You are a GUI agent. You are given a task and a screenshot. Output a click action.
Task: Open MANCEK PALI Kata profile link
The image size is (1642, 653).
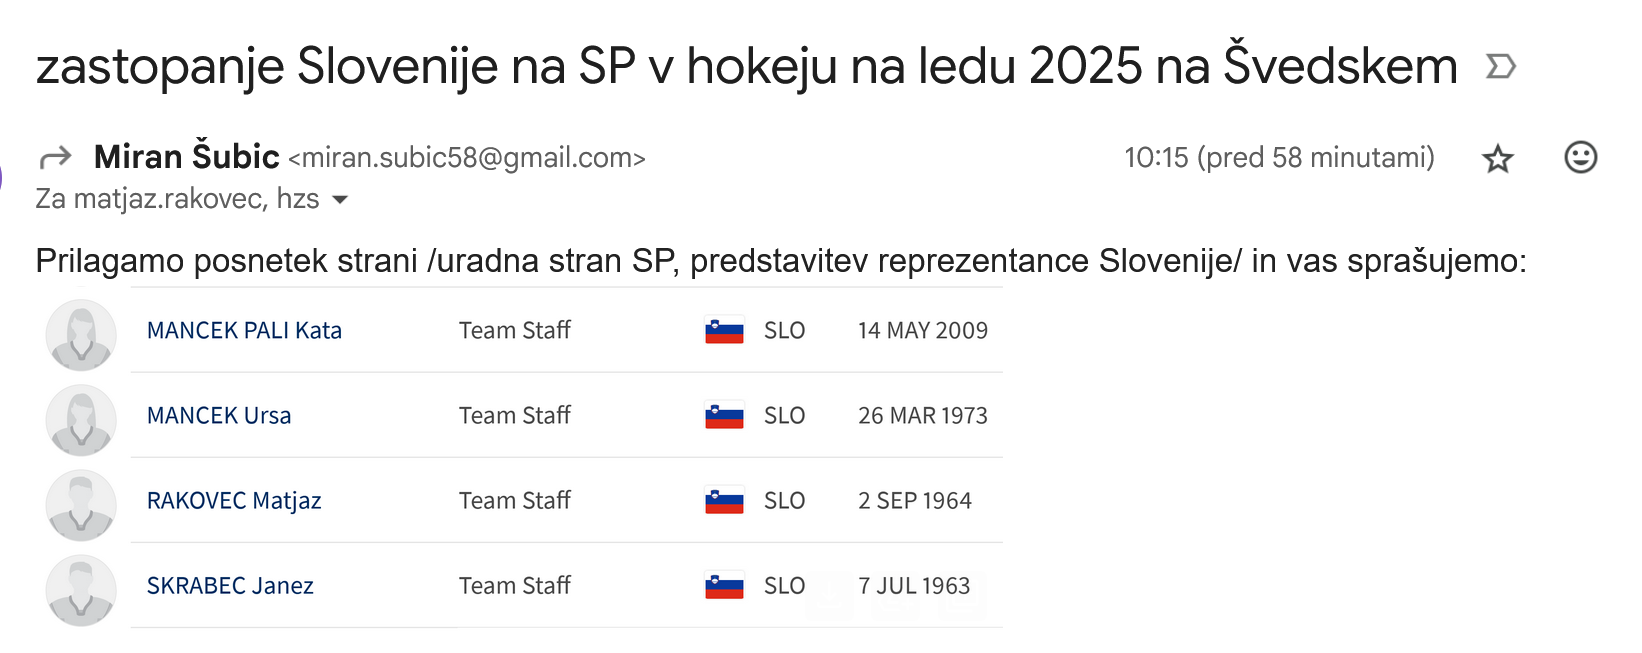[244, 330]
